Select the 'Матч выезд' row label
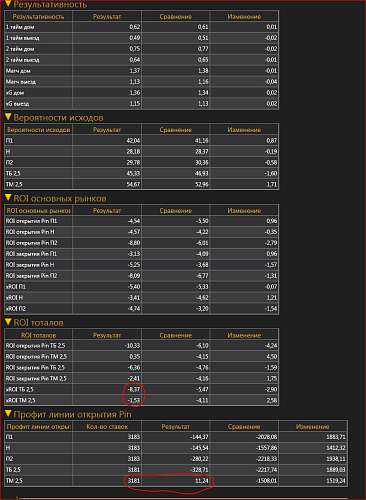366x500 pixels. tap(21, 82)
